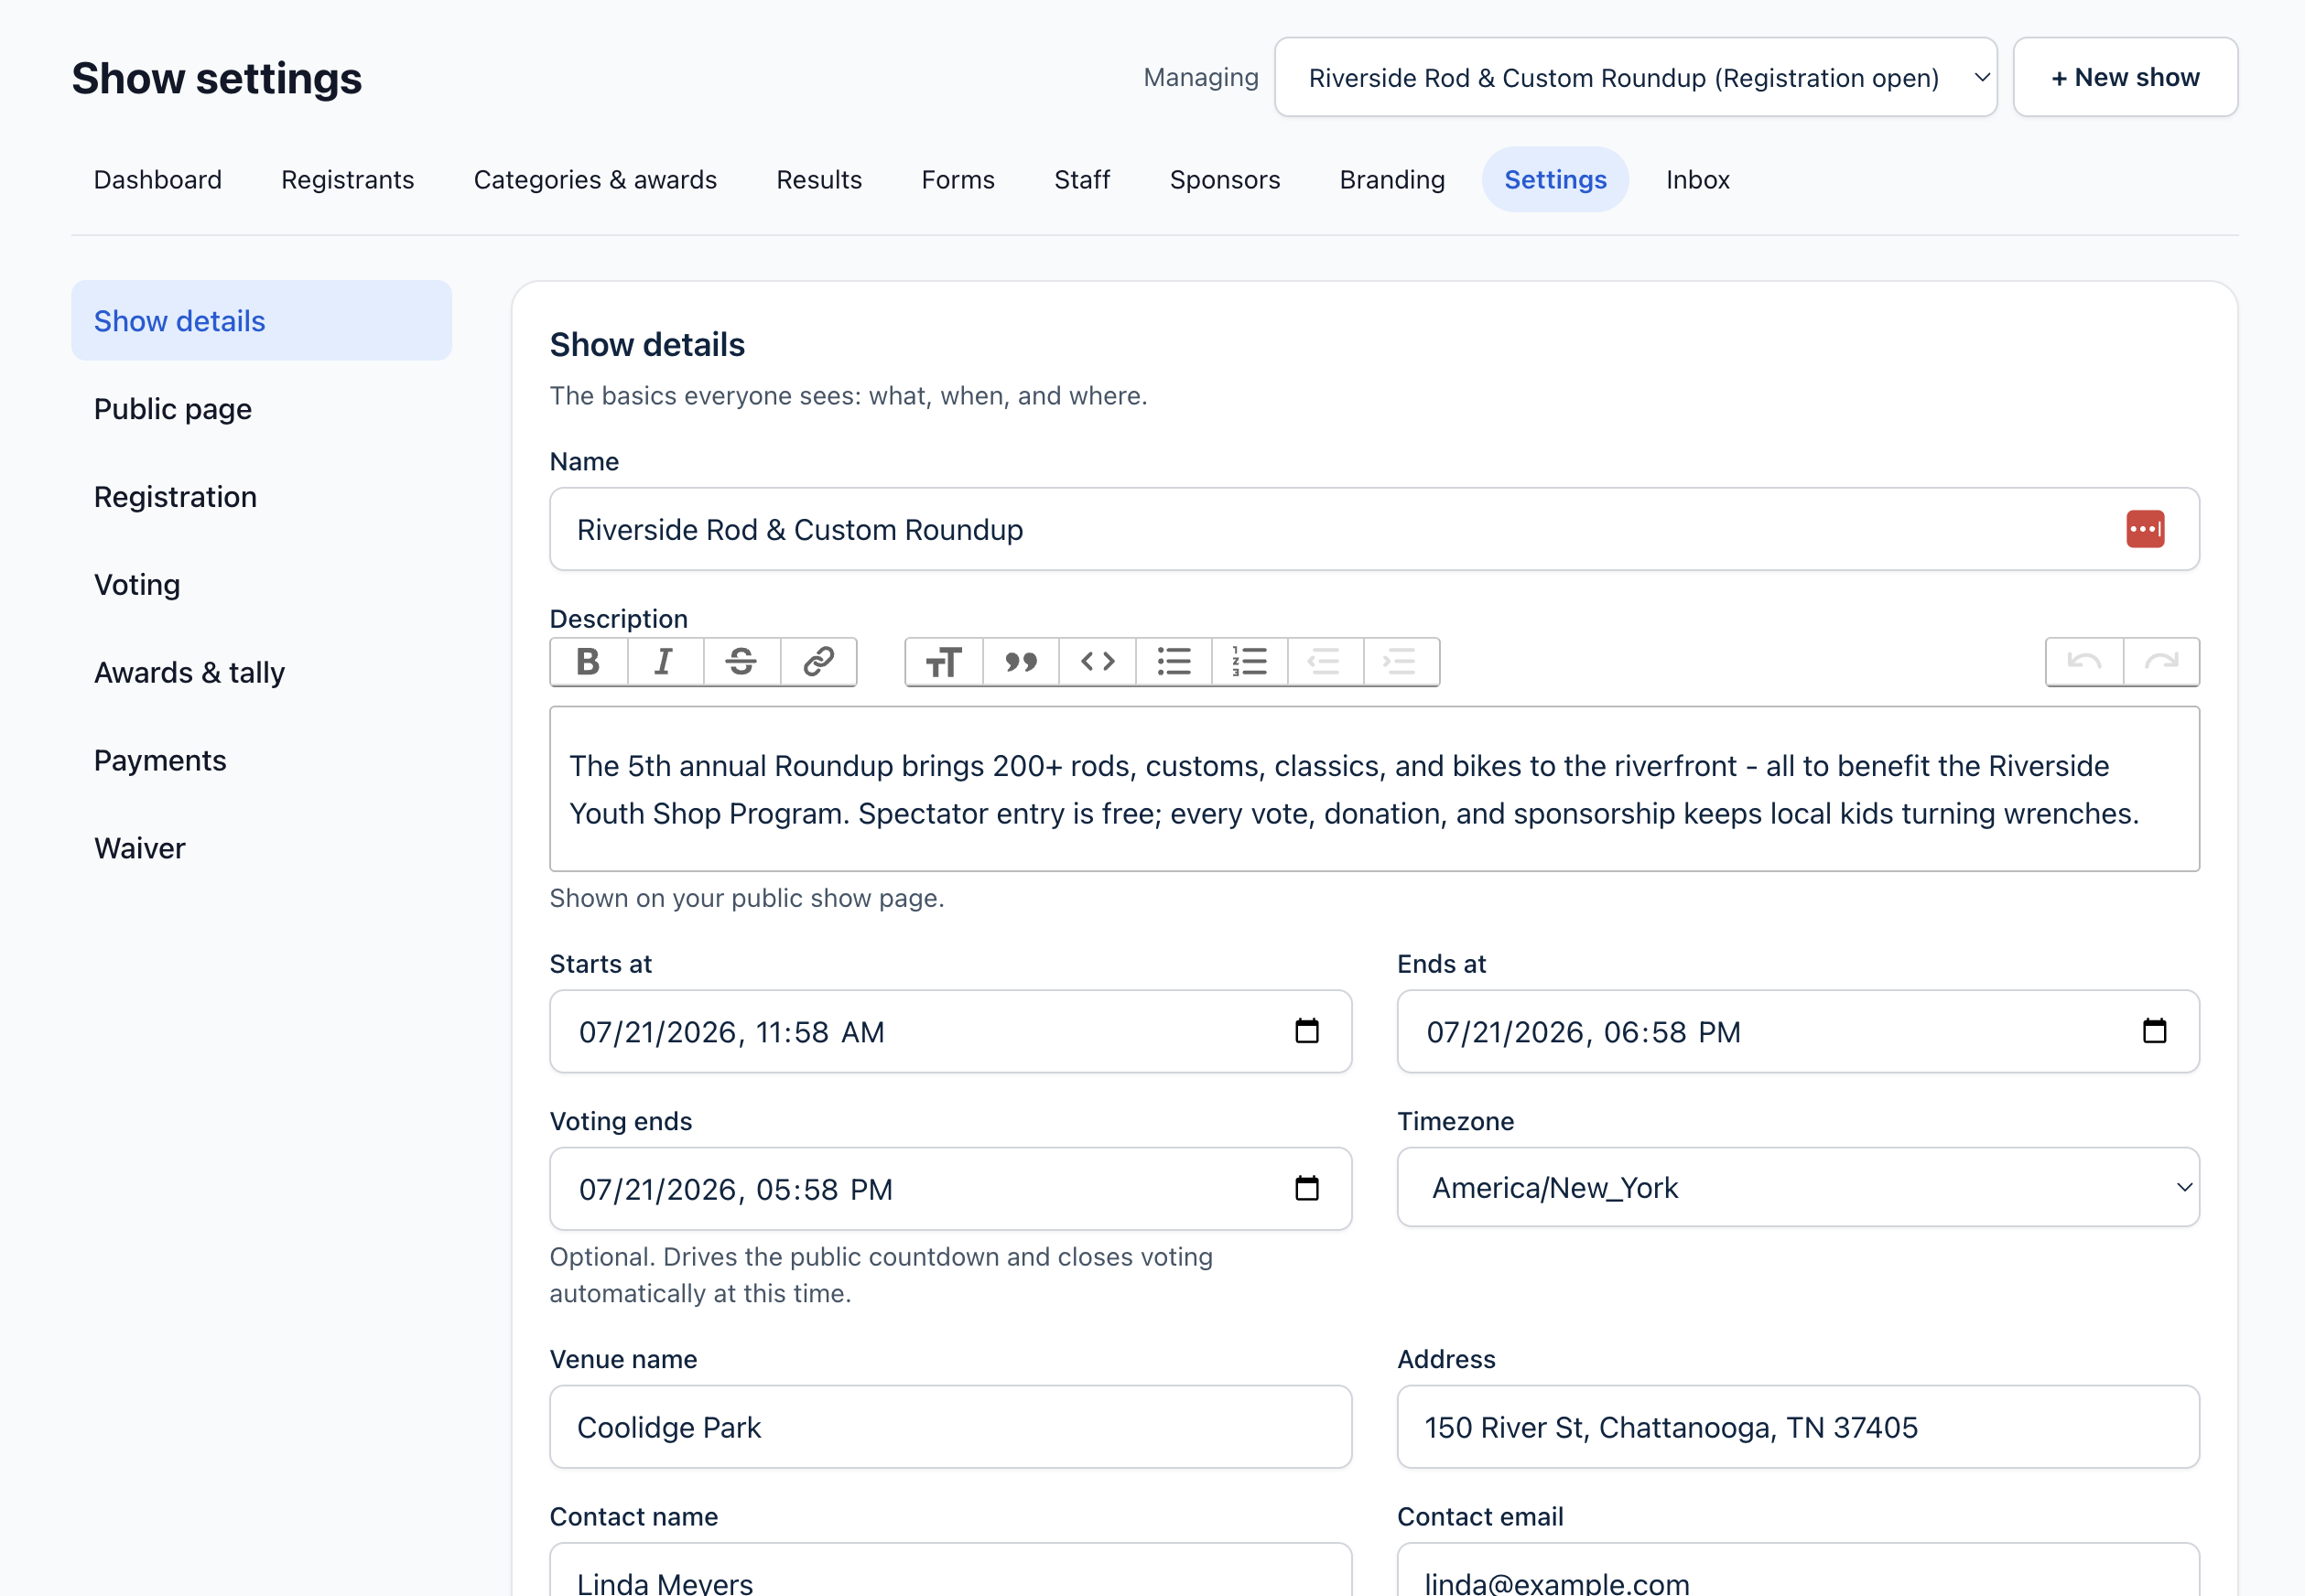Redo description edit

(x=2161, y=662)
